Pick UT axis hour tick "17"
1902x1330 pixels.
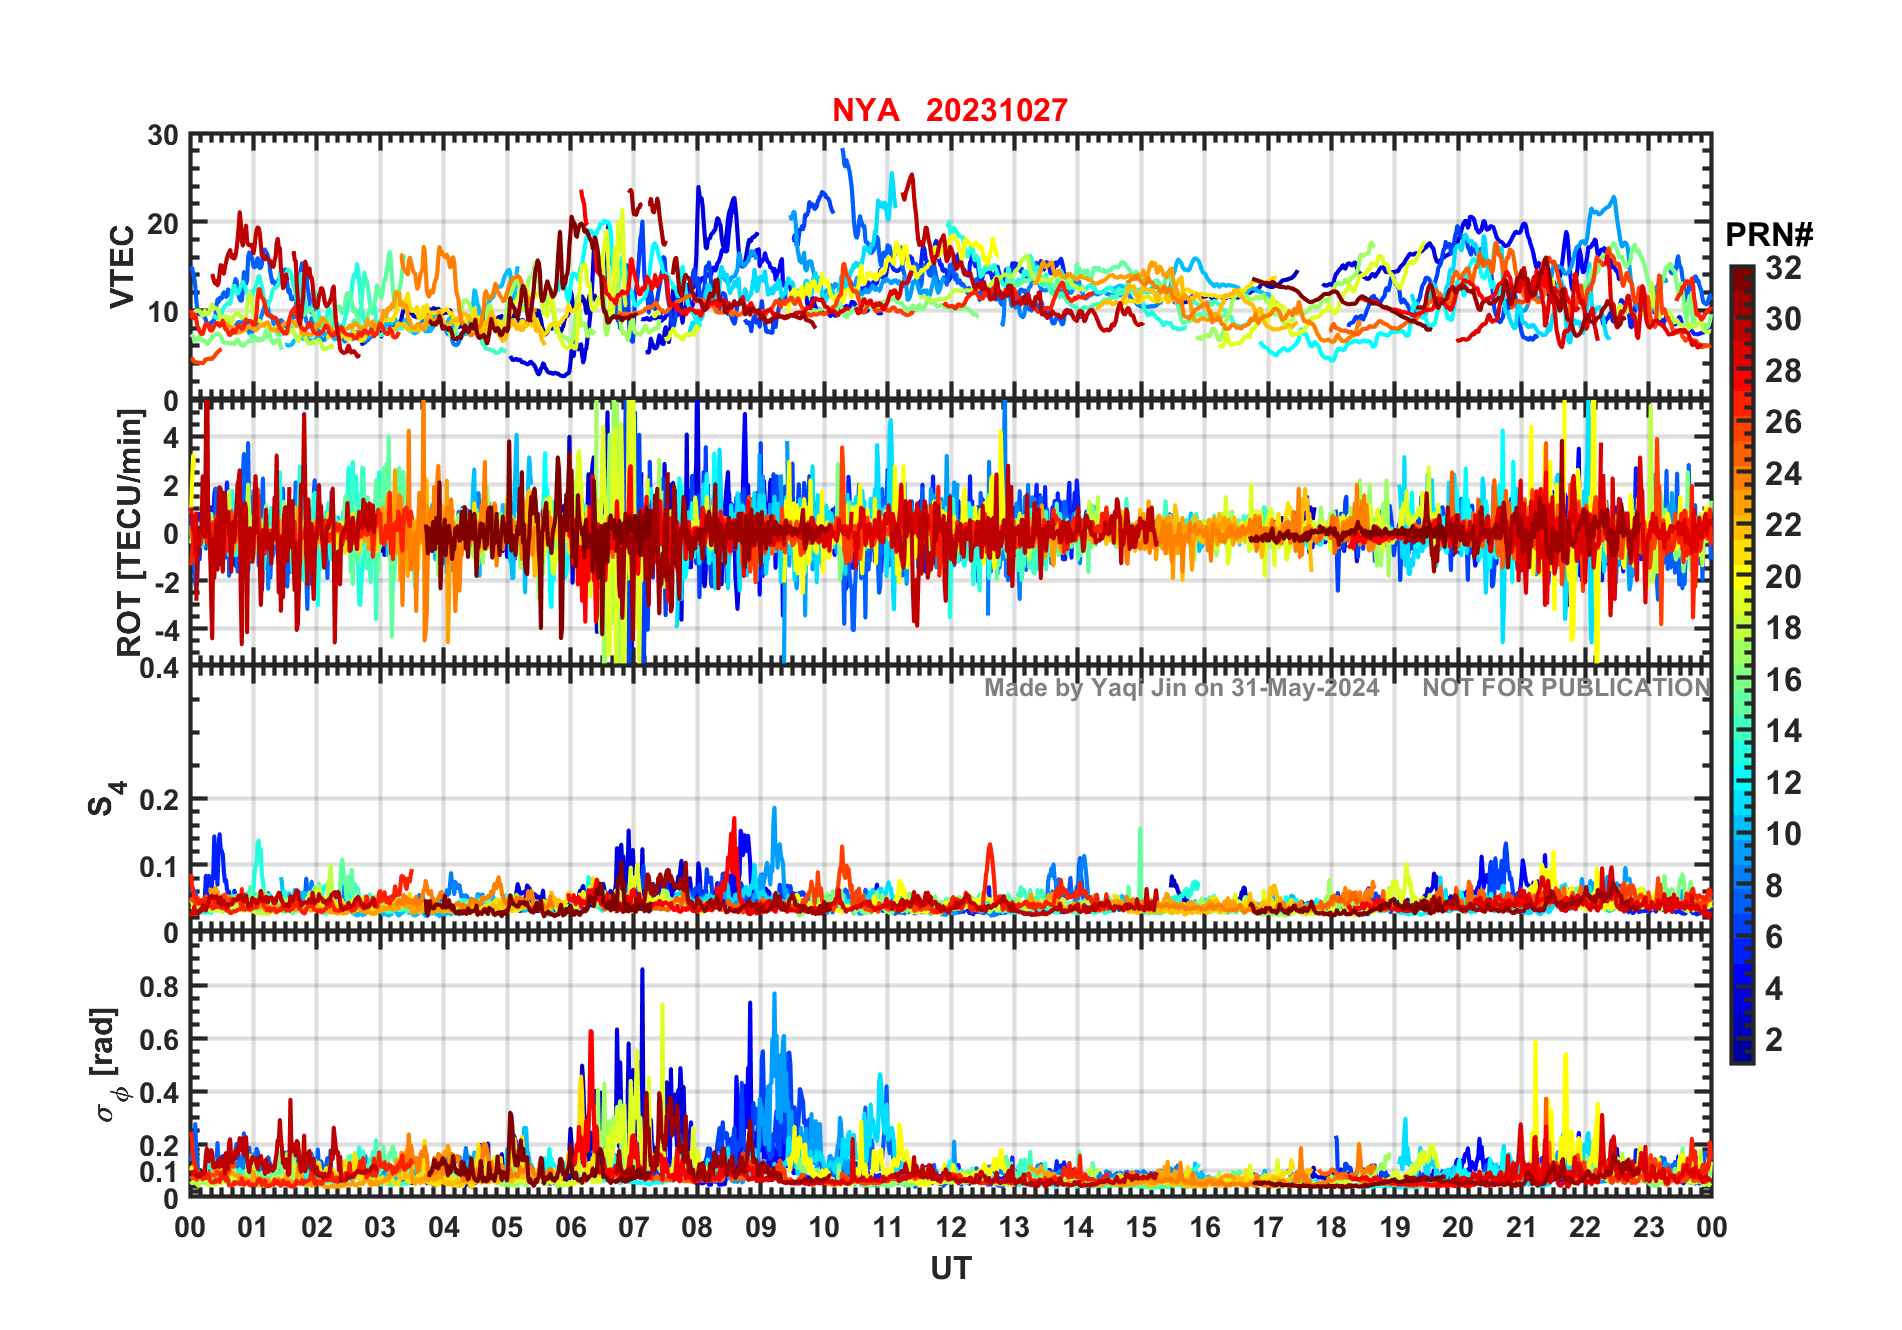[x=1268, y=1228]
